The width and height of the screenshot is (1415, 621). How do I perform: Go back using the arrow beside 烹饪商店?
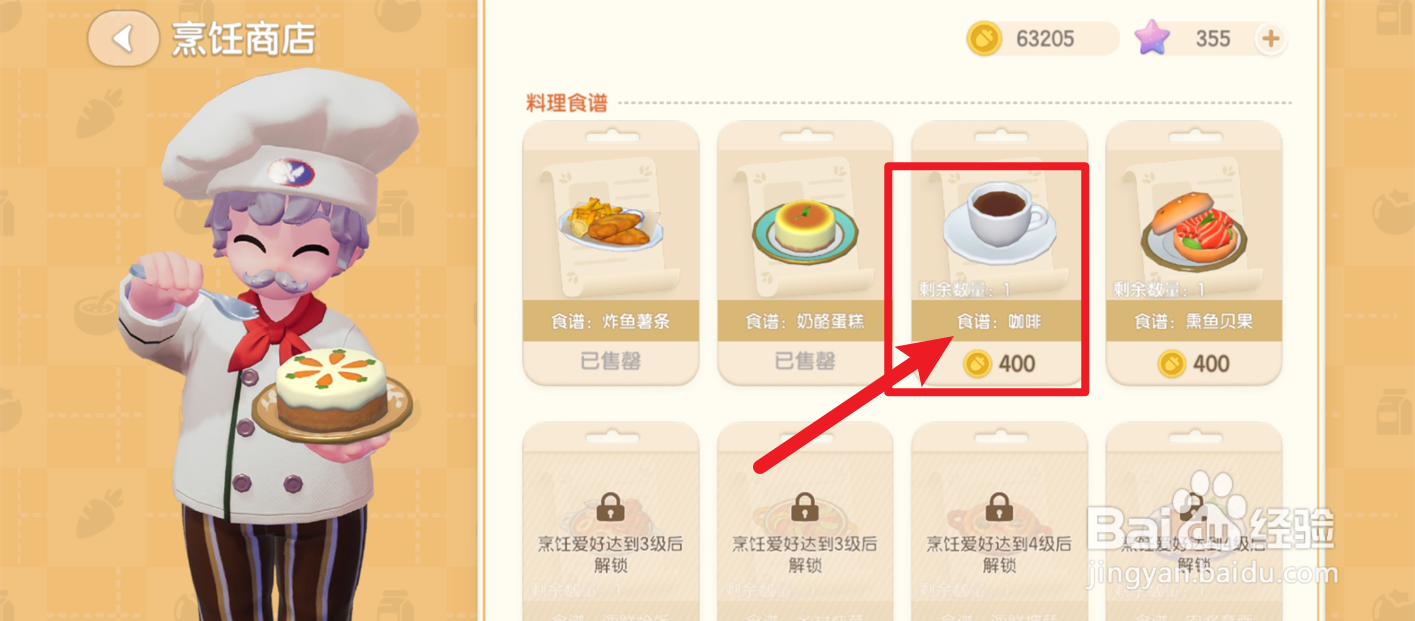[x=122, y=39]
